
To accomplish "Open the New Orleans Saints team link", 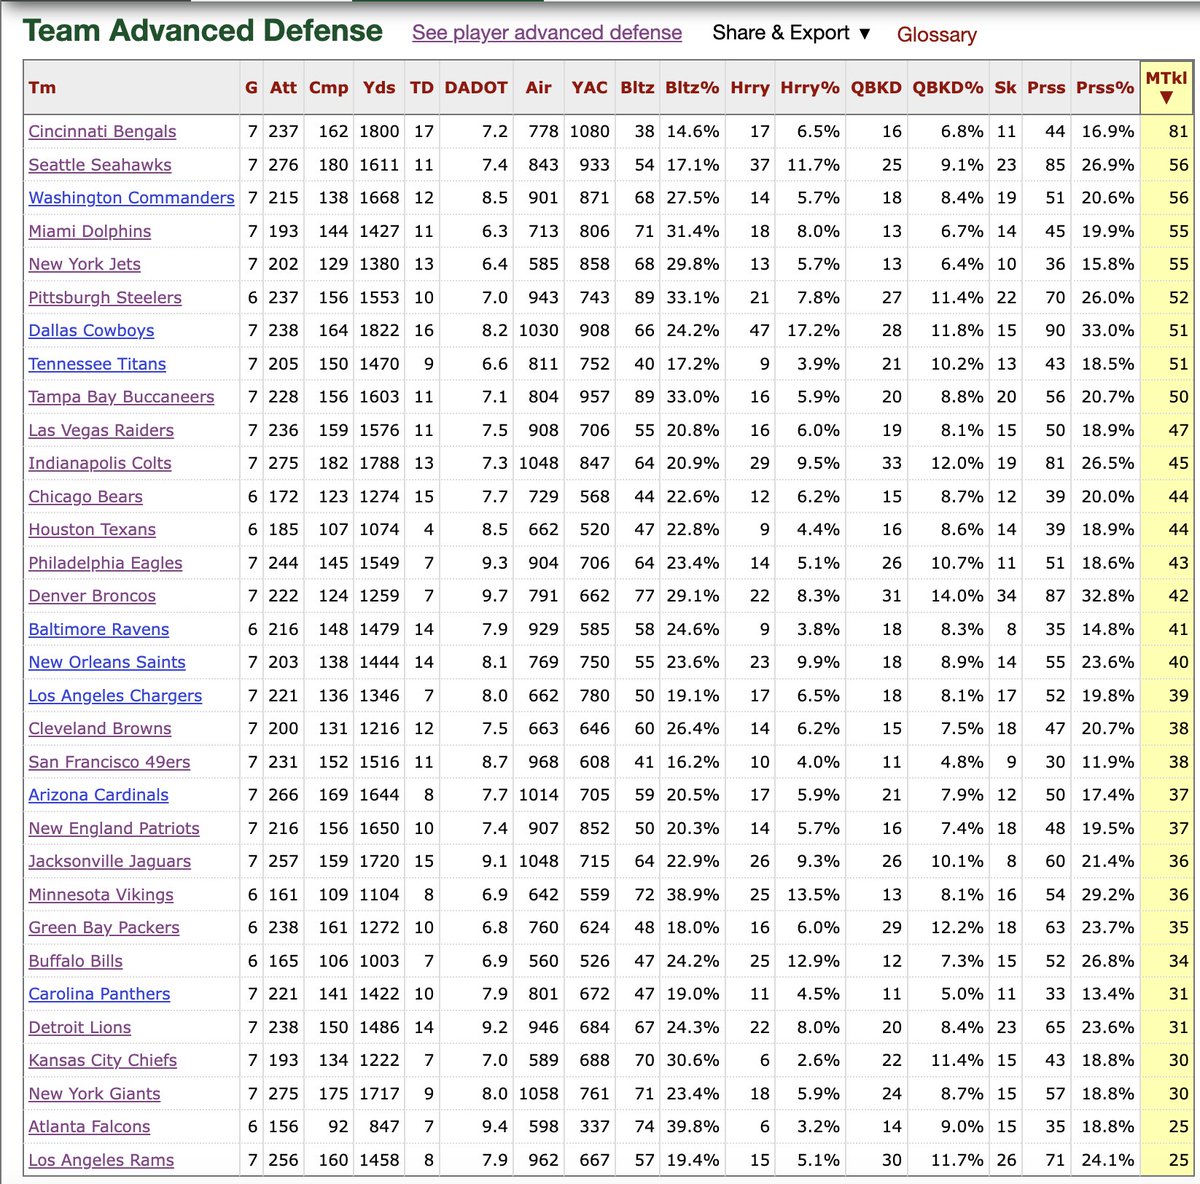I will [x=107, y=662].
